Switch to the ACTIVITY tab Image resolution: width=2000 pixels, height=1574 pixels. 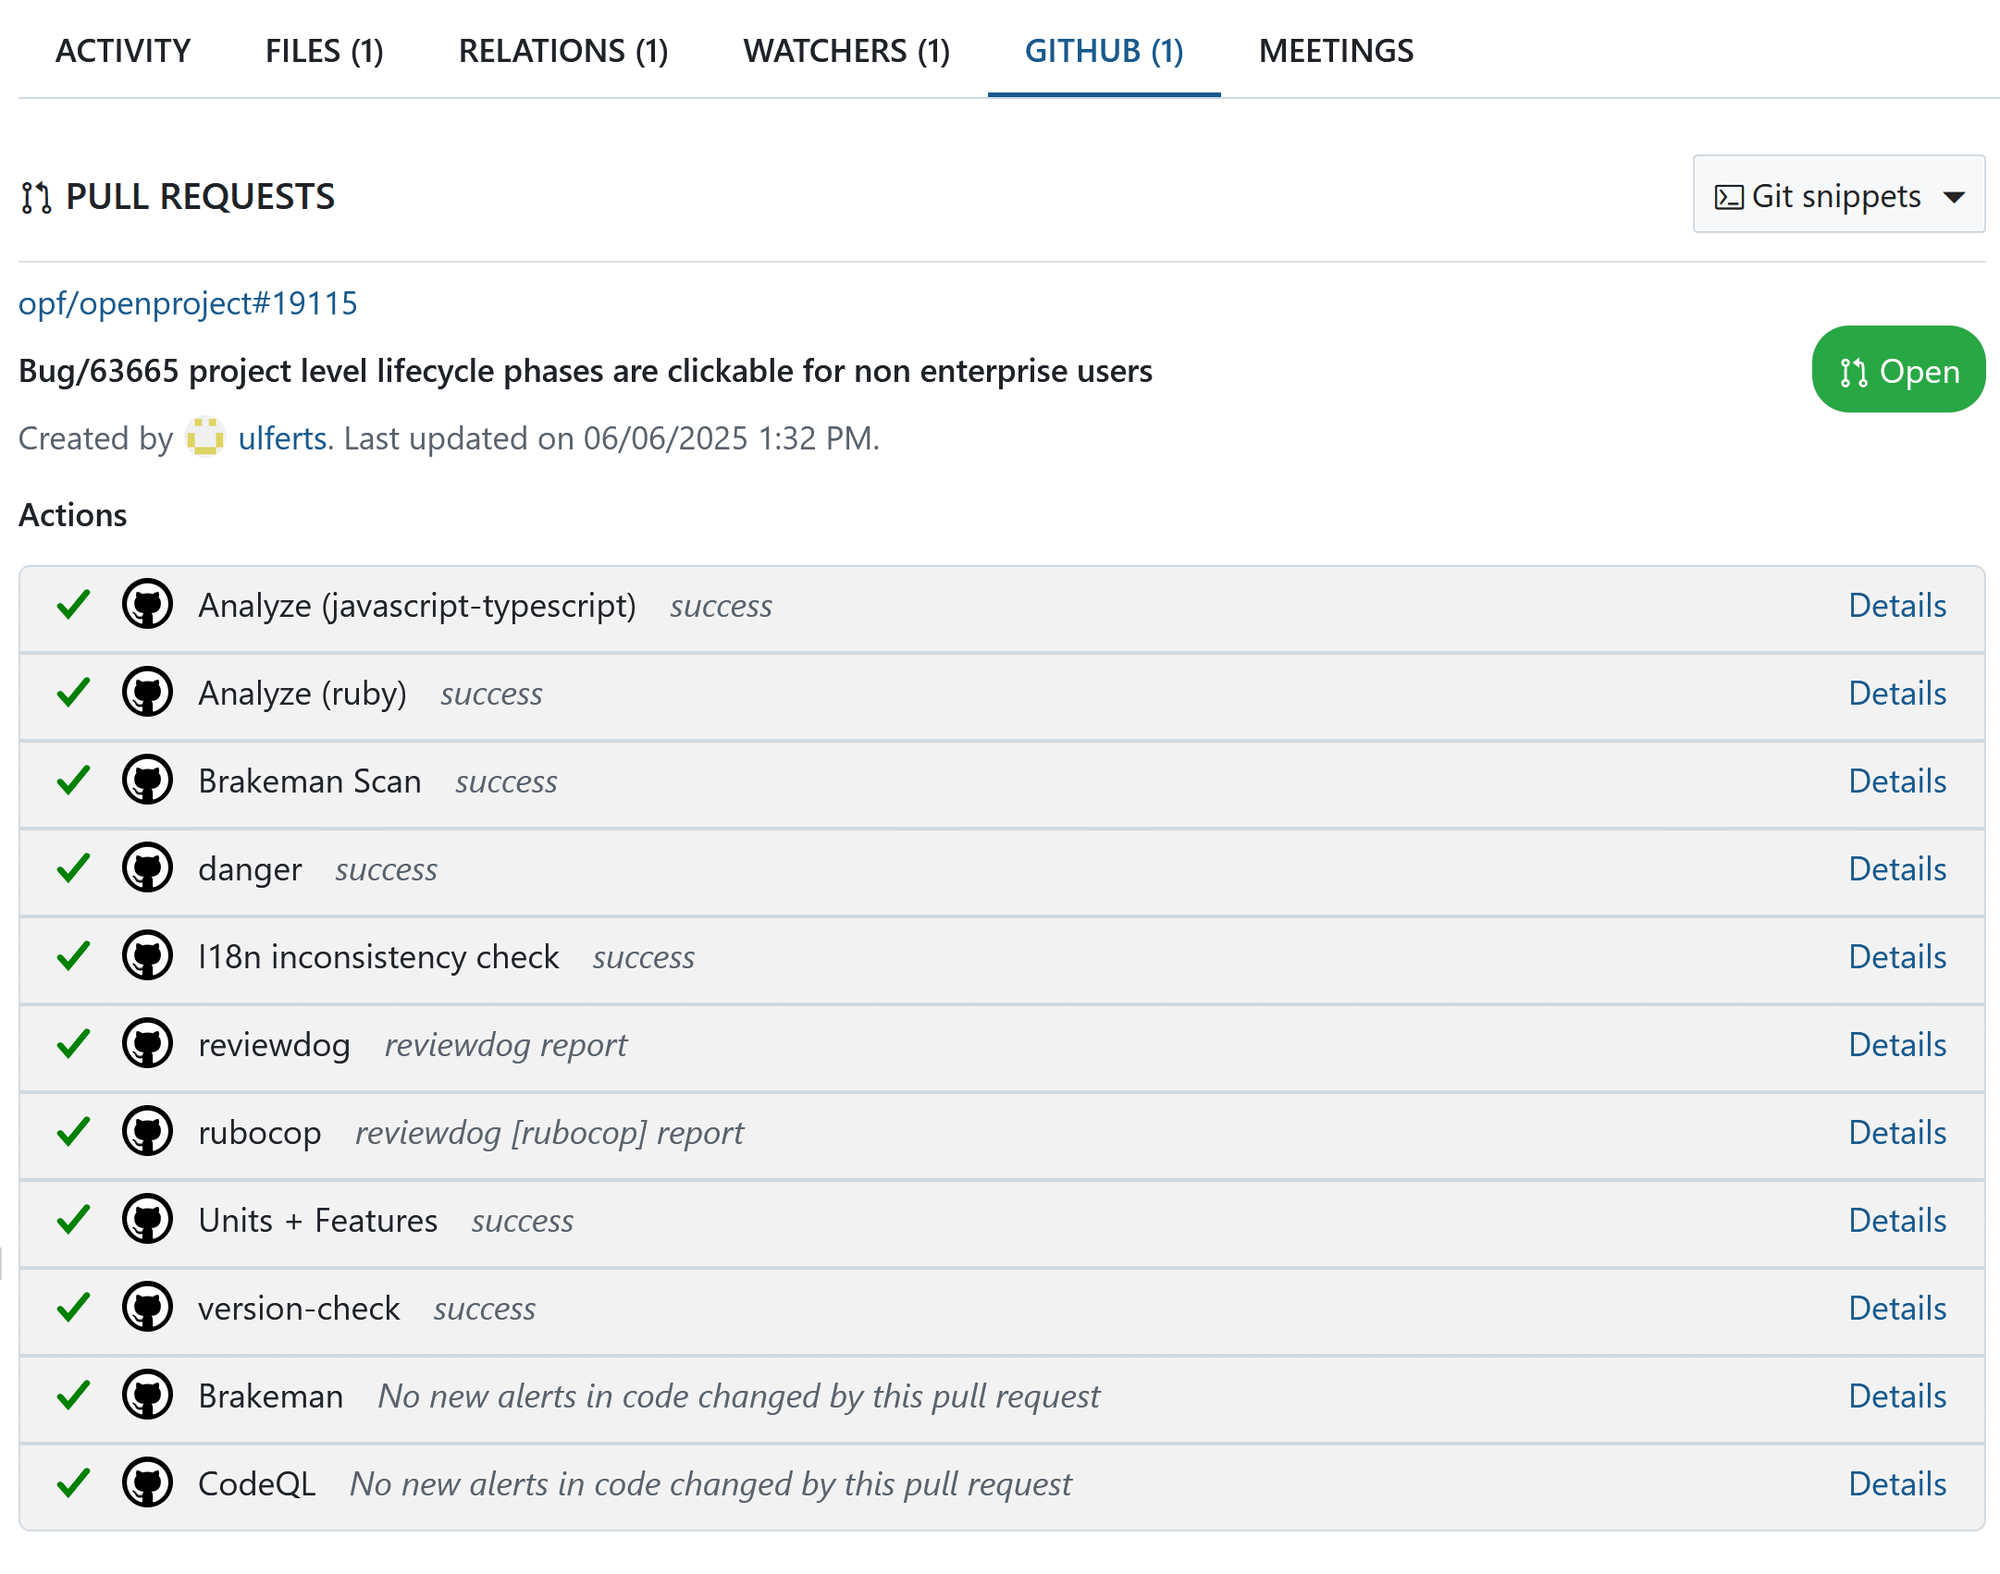click(123, 50)
